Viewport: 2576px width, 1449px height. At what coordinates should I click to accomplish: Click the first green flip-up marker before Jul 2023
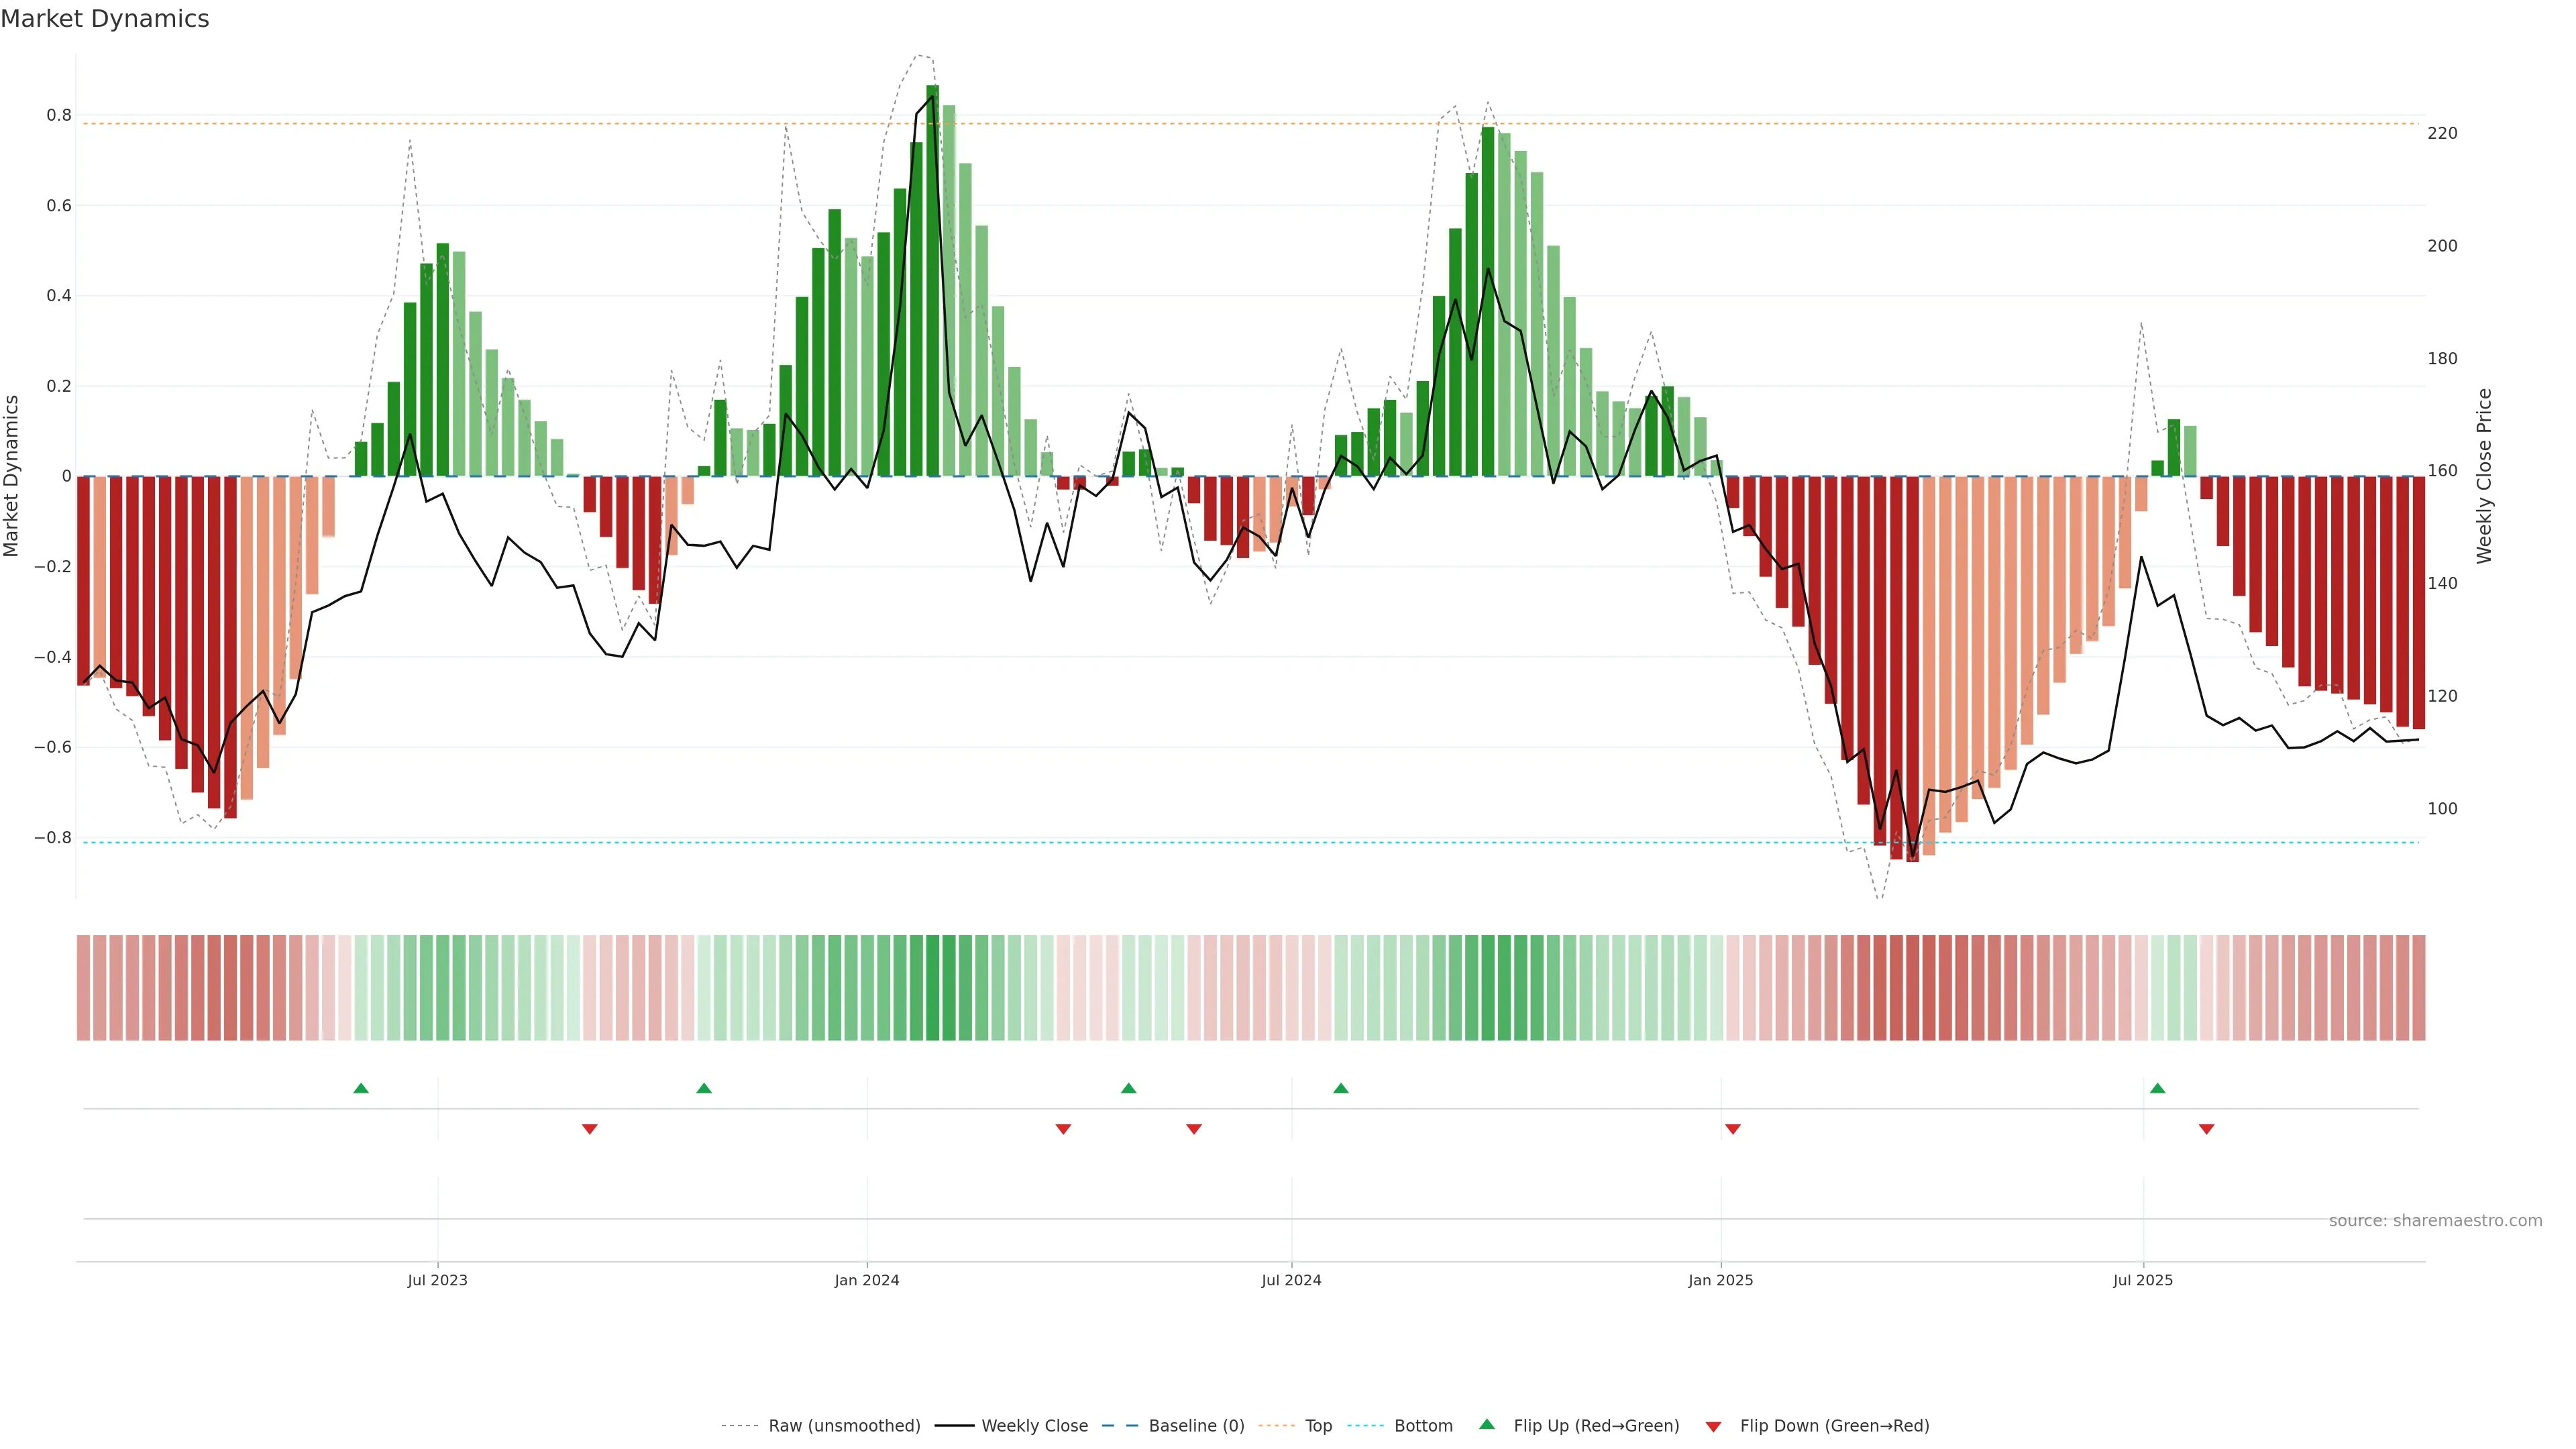coord(361,1088)
